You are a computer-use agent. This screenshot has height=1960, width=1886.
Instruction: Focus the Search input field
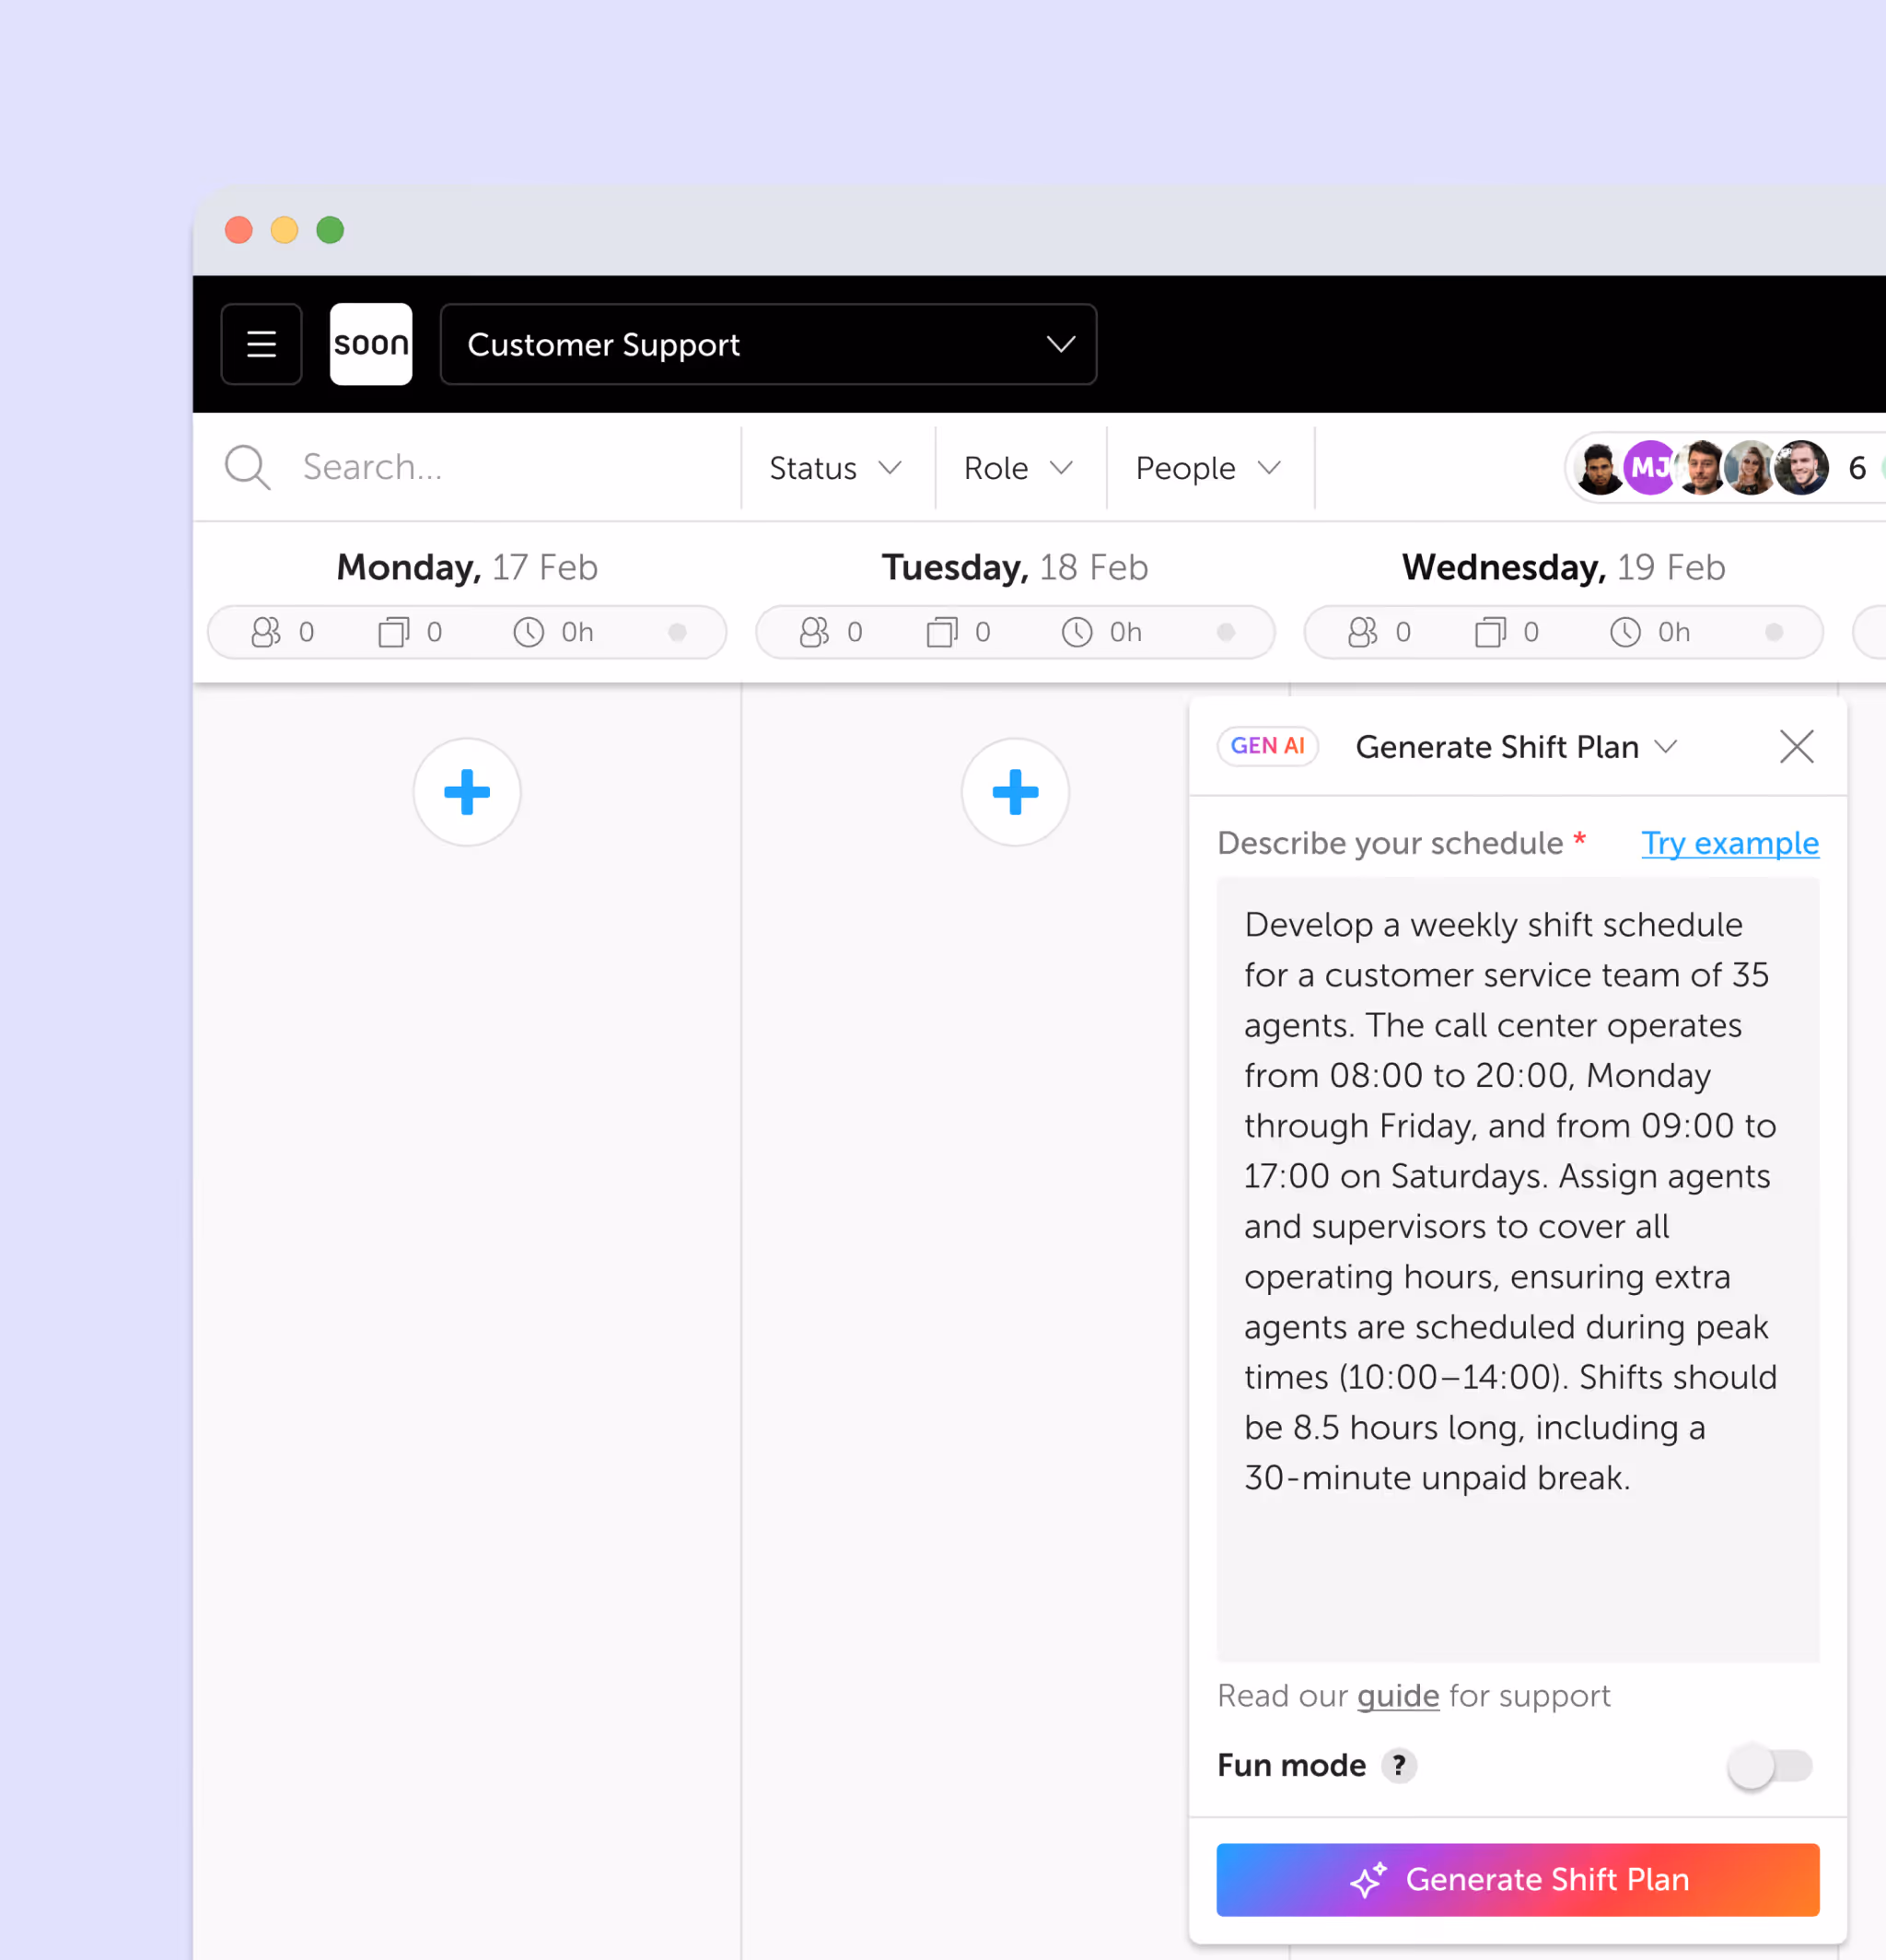tap(510, 467)
